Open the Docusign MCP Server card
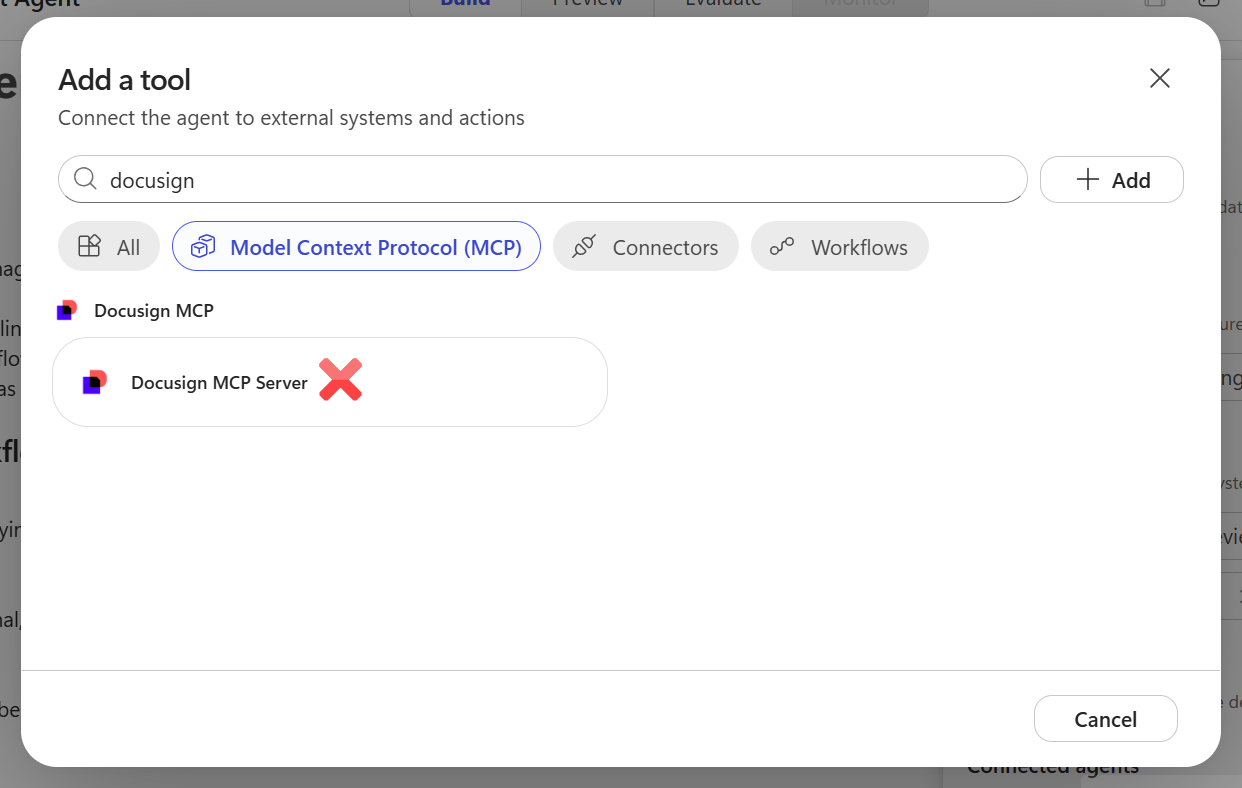This screenshot has height=788, width=1242. [330, 382]
